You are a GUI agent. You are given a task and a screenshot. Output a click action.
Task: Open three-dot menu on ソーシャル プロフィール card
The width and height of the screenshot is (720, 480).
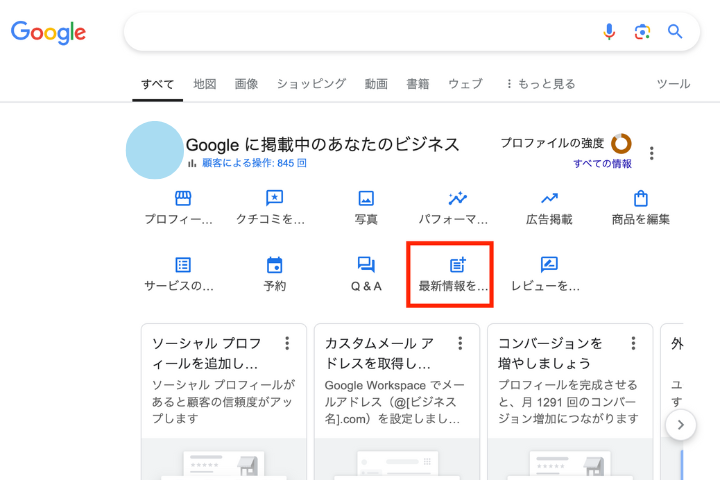(287, 343)
